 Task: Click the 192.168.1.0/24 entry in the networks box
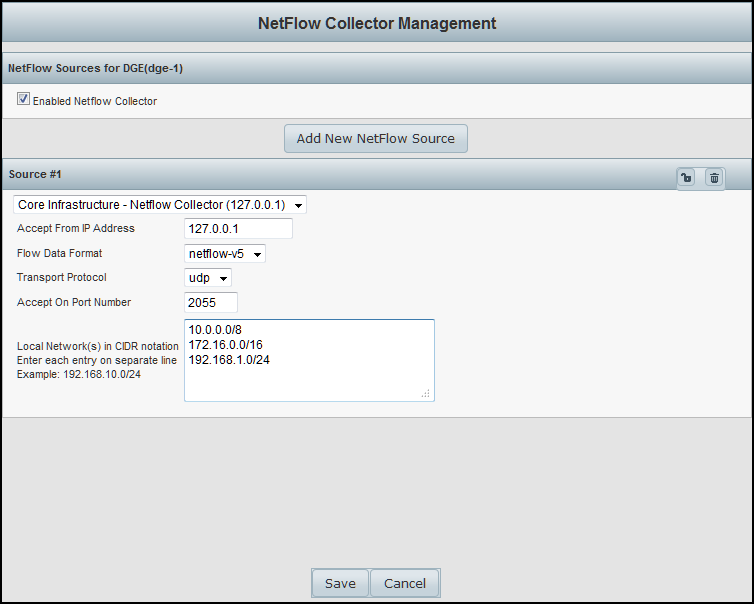pos(229,360)
